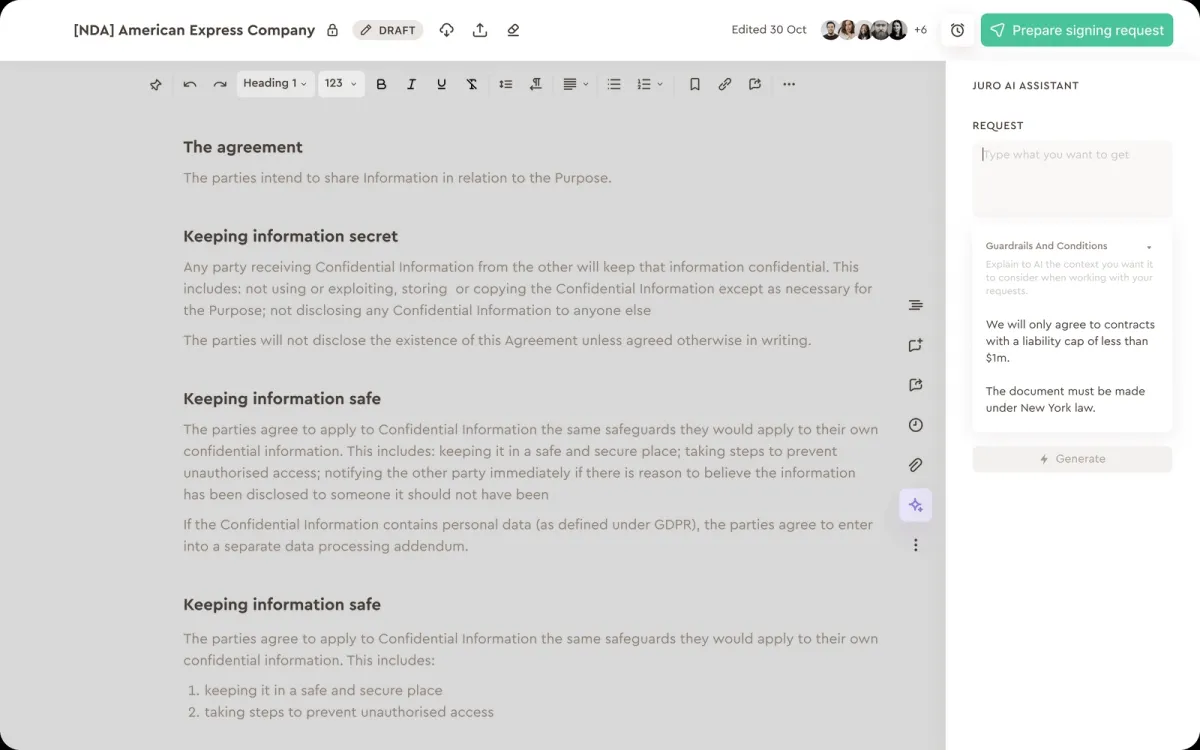Click the line spacing icon
This screenshot has width=1200, height=750.
click(x=506, y=85)
